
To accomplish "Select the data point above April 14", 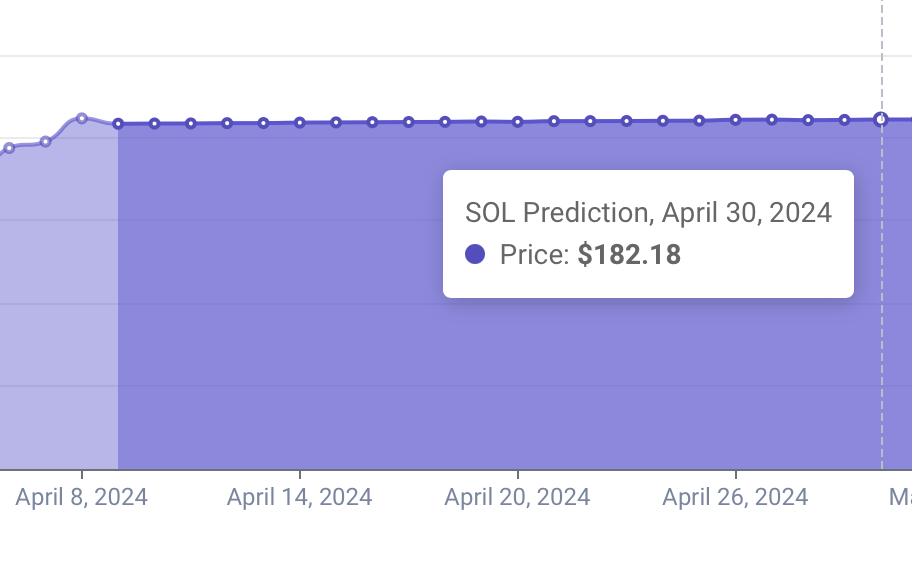I will point(300,122).
